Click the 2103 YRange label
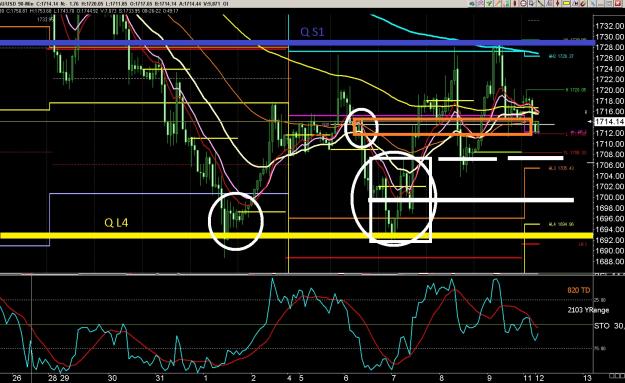This screenshot has height=383, width=625. (x=588, y=310)
